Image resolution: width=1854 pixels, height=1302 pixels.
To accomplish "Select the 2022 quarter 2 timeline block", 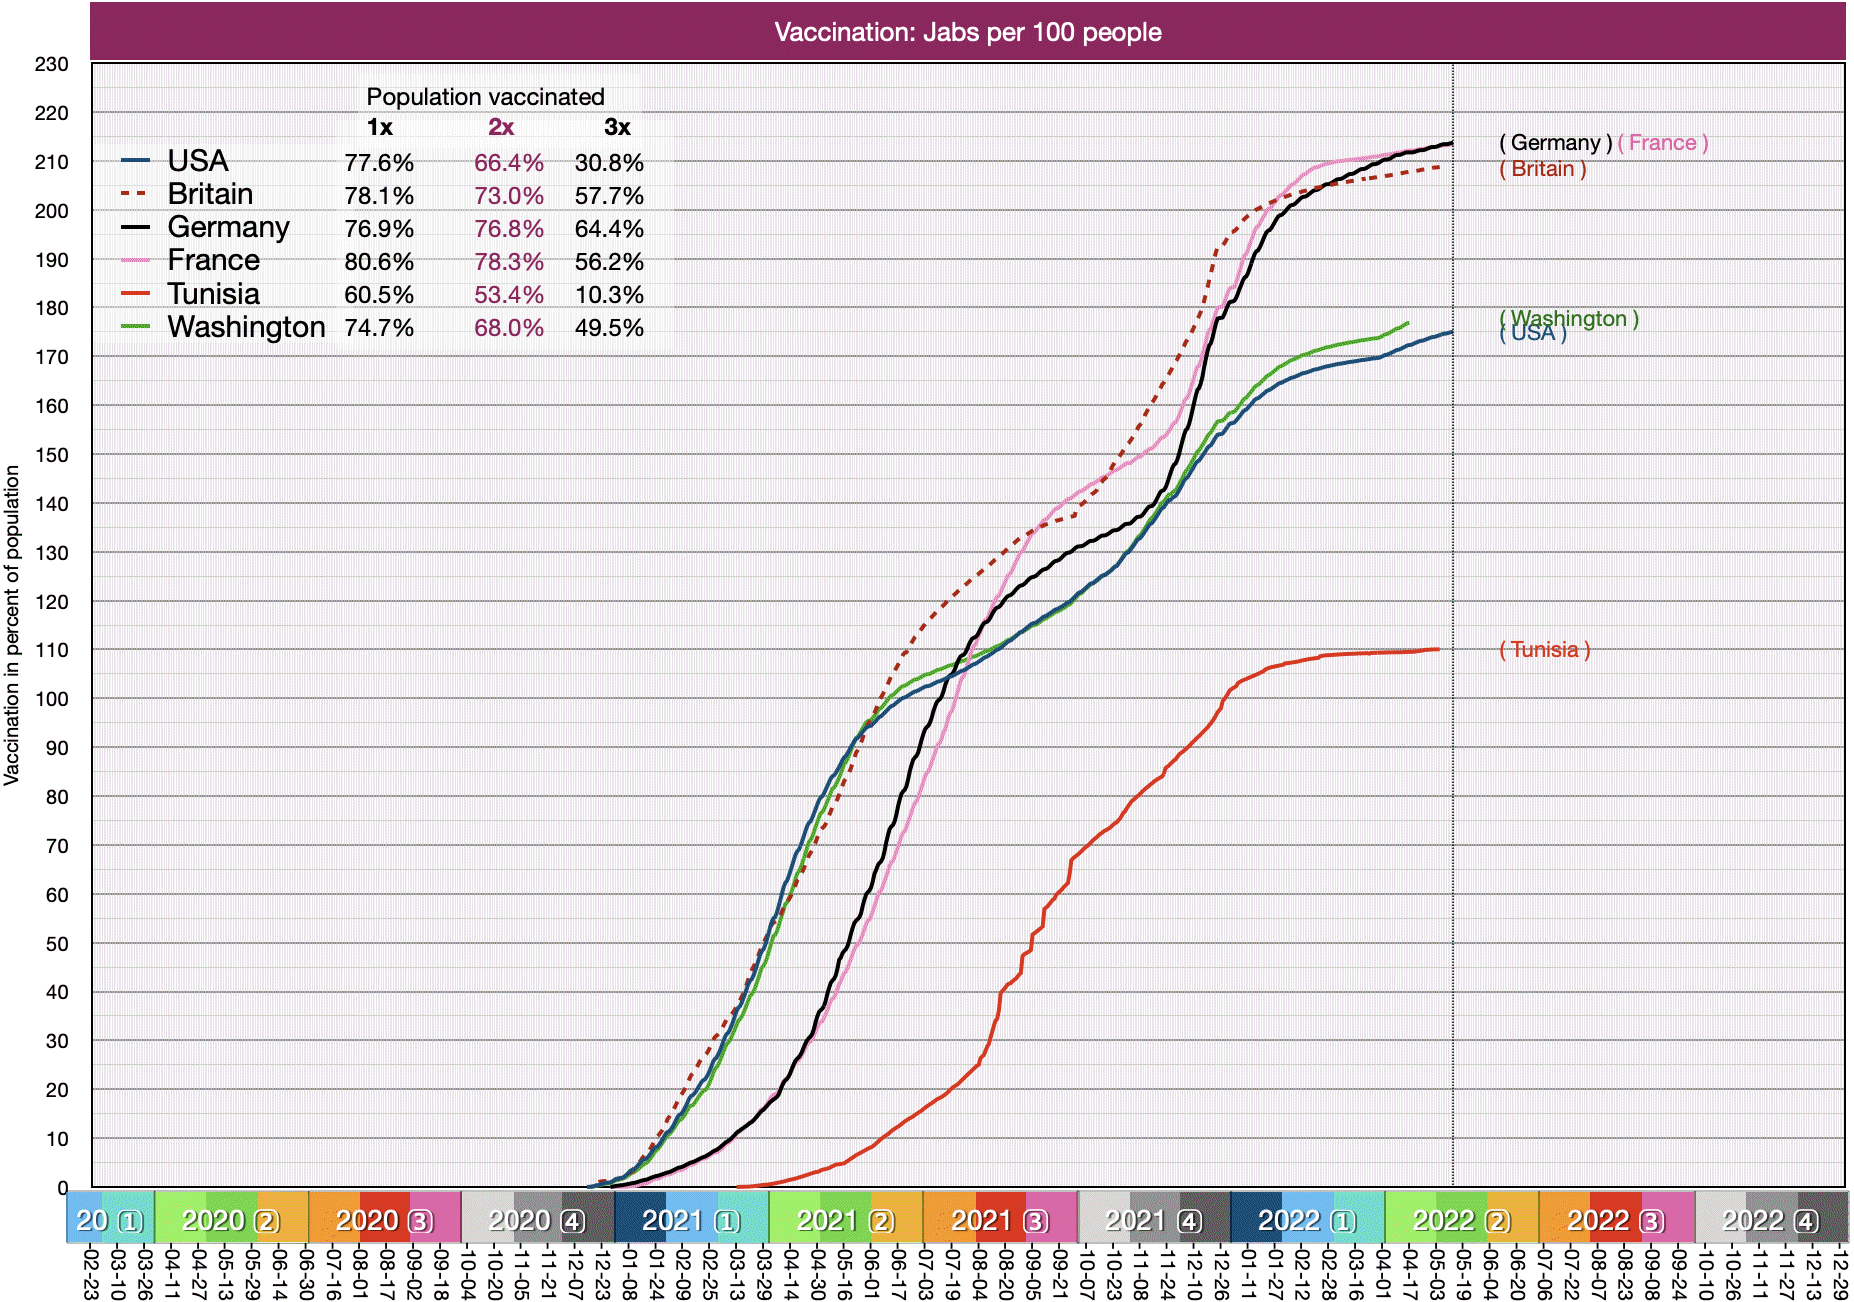I will (x=1461, y=1220).
